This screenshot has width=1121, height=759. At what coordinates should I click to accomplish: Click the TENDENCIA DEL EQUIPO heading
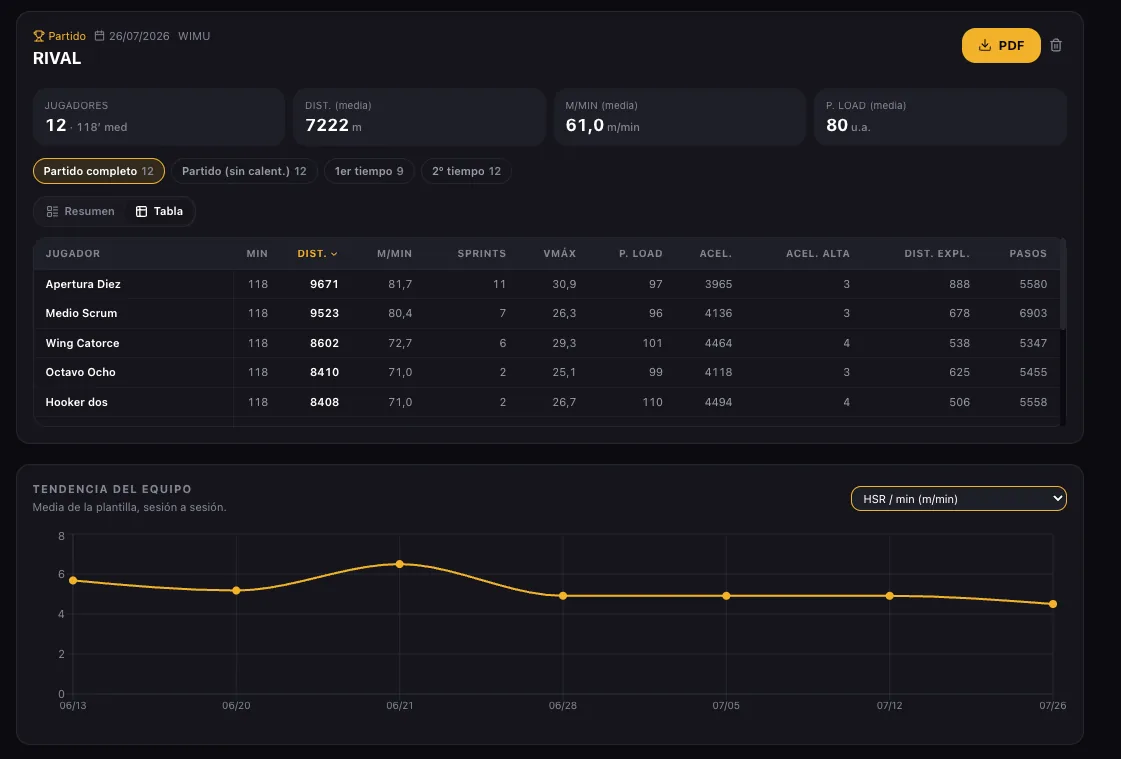pyautogui.click(x=112, y=489)
